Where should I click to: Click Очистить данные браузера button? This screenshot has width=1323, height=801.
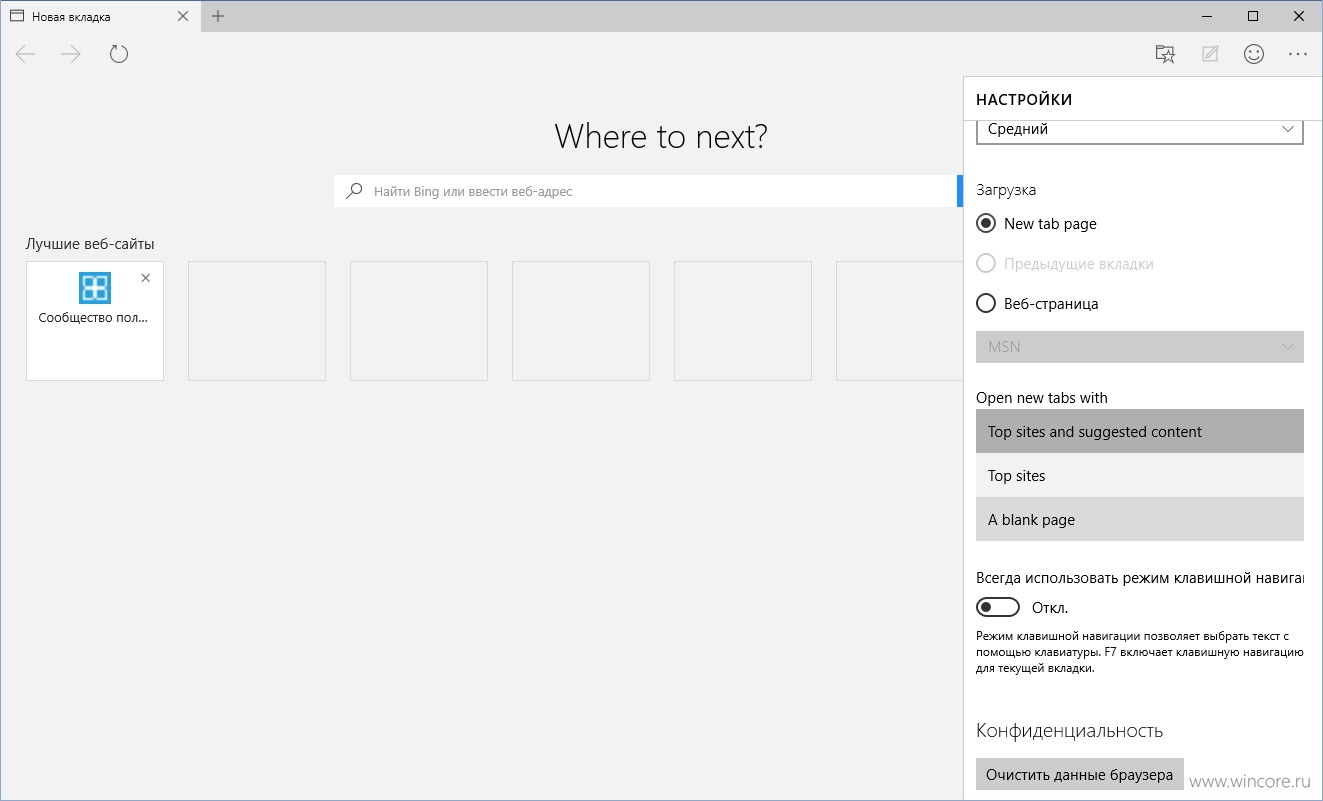(x=1080, y=775)
